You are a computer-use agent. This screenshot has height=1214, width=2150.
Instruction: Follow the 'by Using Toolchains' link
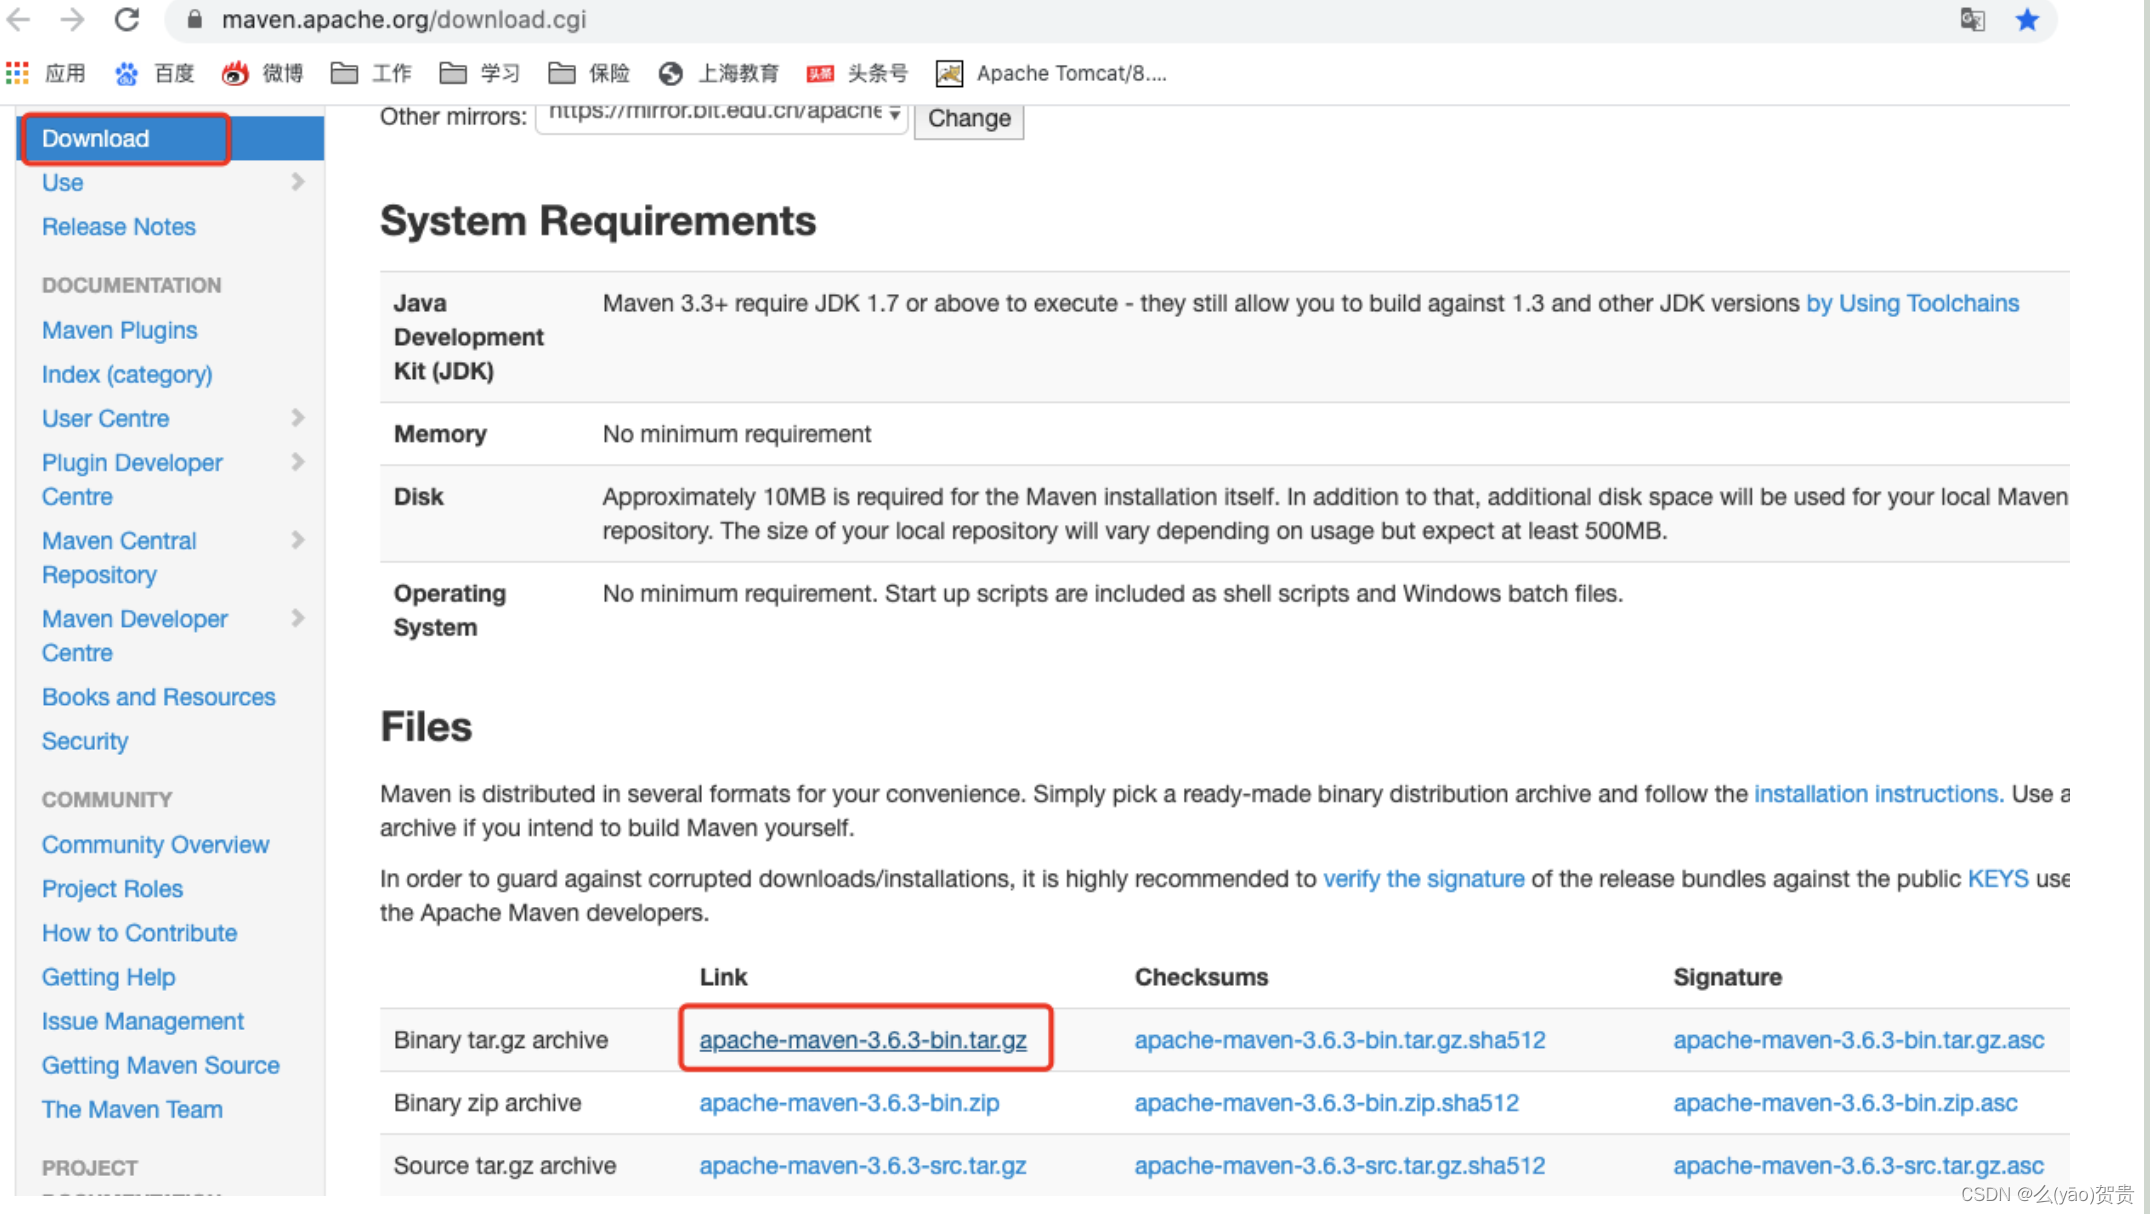point(1912,303)
